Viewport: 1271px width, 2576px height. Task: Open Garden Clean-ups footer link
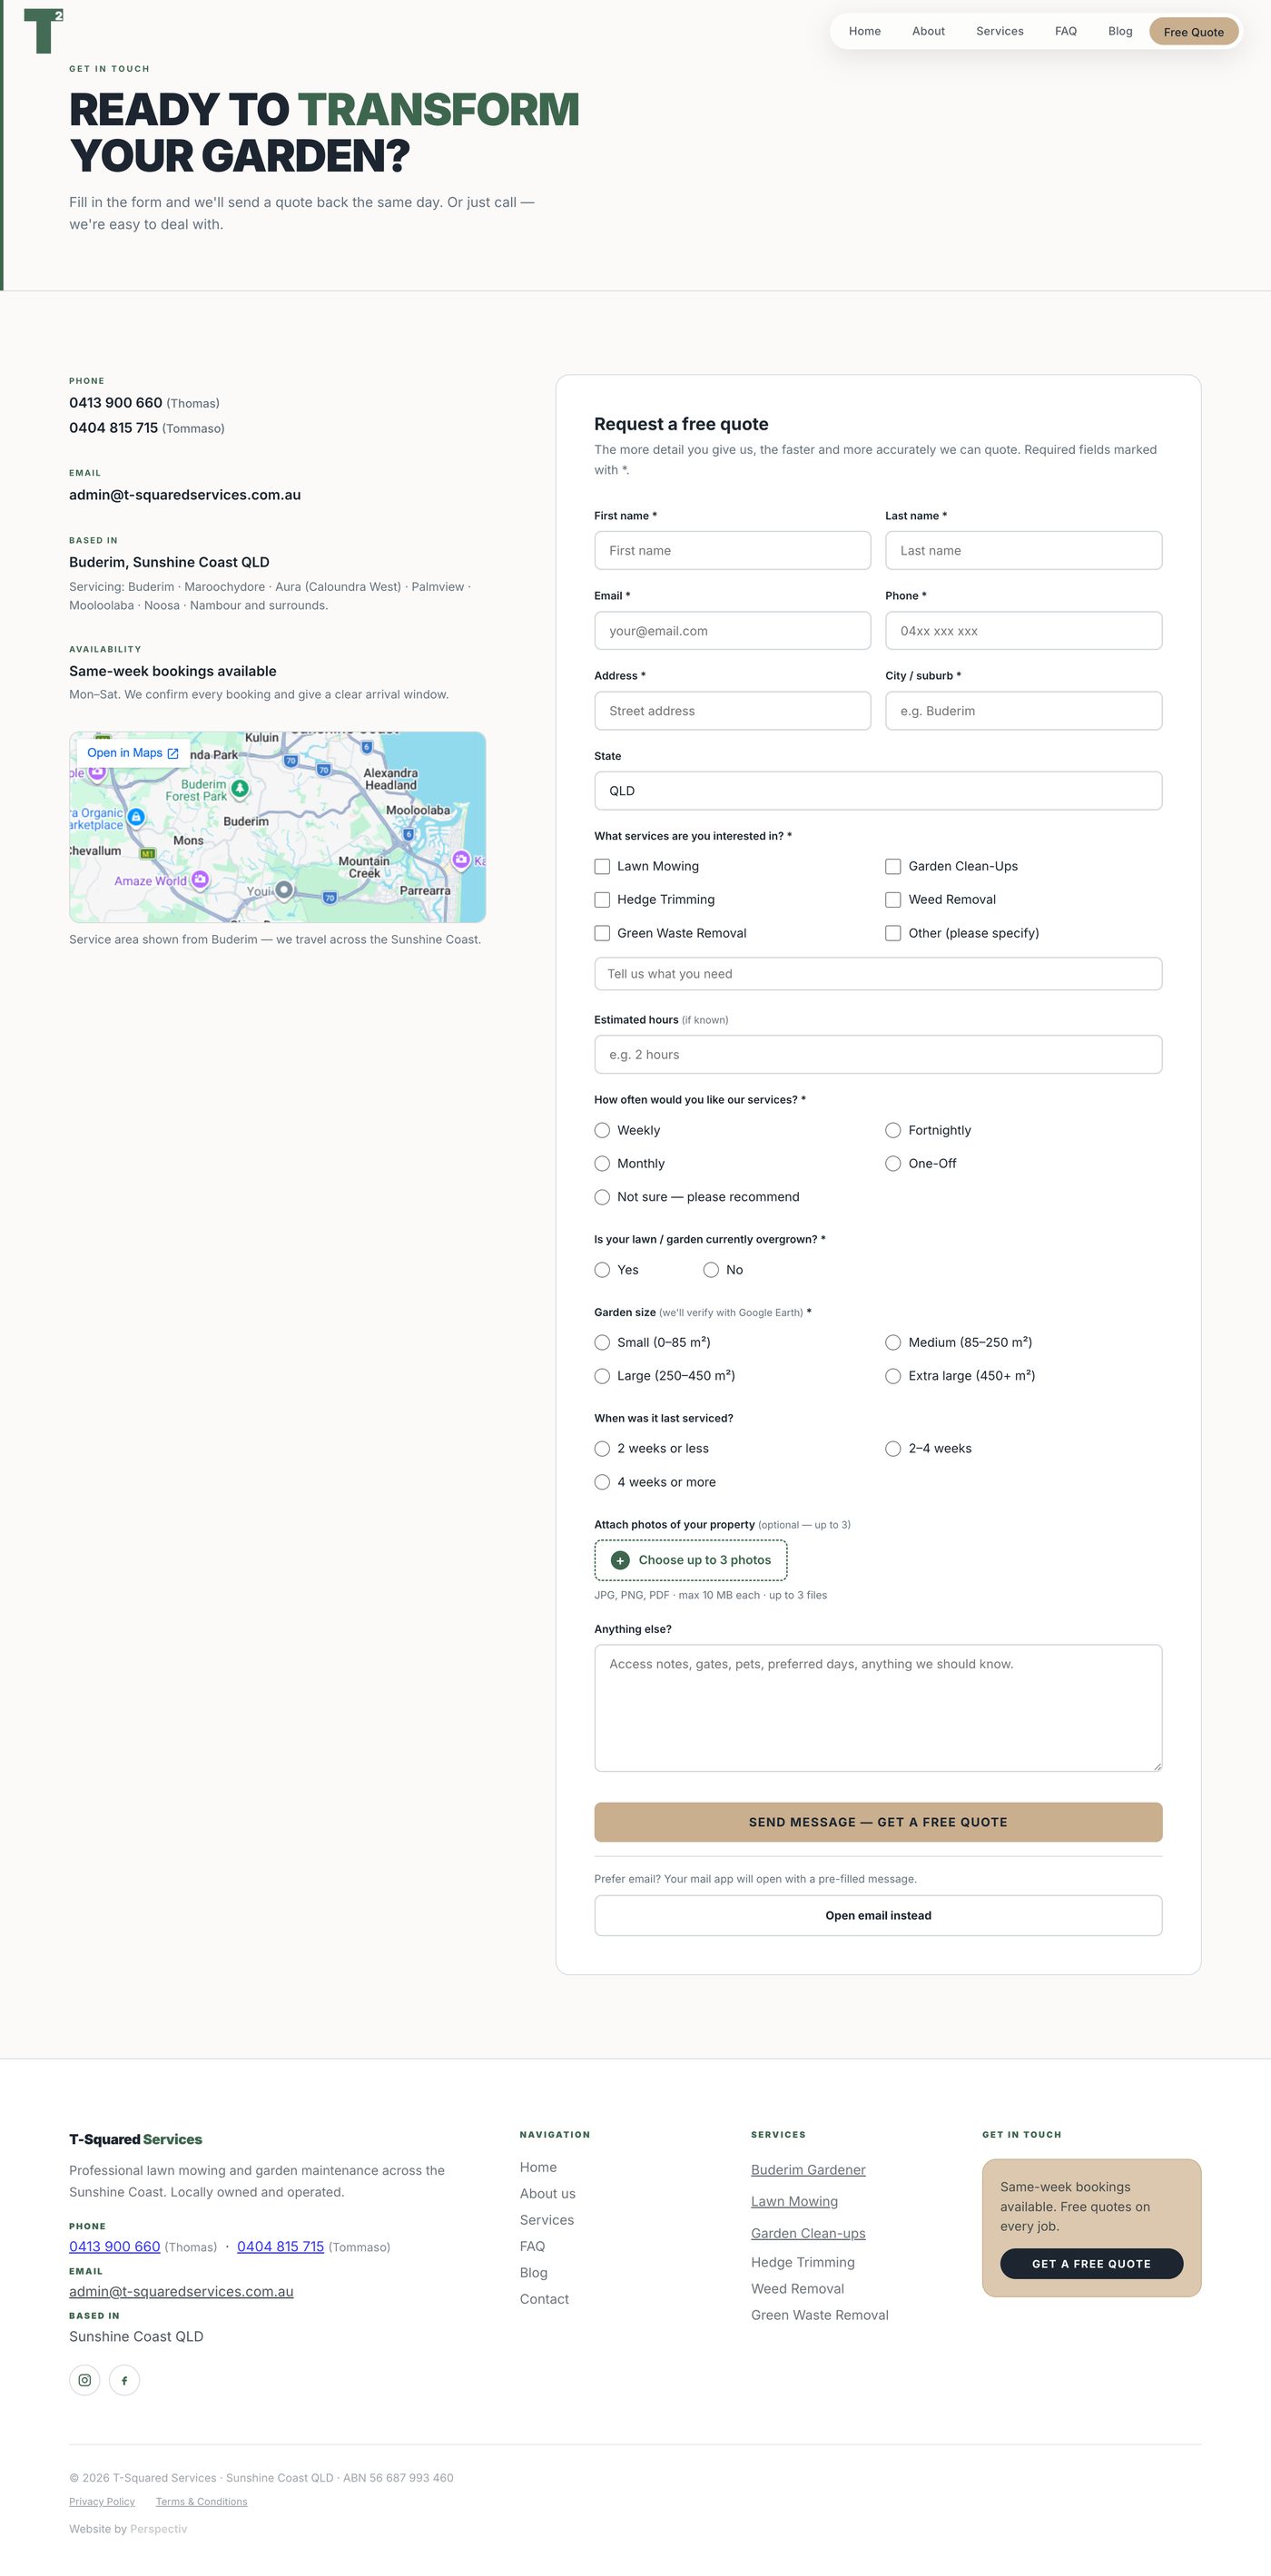(808, 2234)
